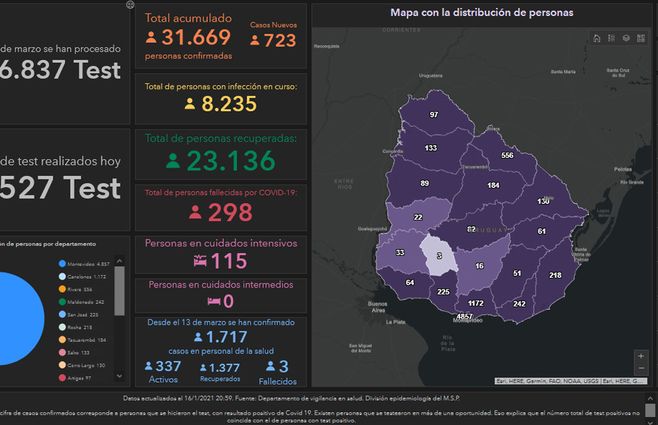
Task: Zoom in on the map
Action: click(x=640, y=355)
